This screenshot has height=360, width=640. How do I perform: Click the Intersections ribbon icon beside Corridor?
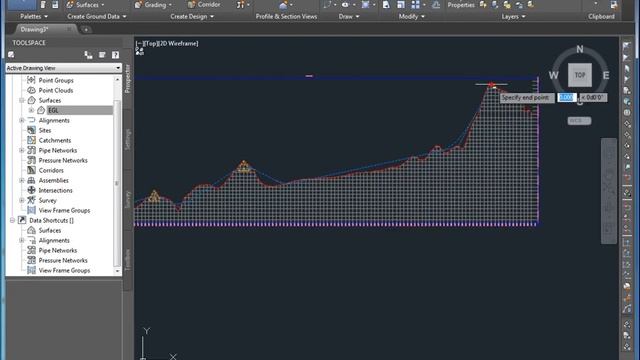coord(240,4)
